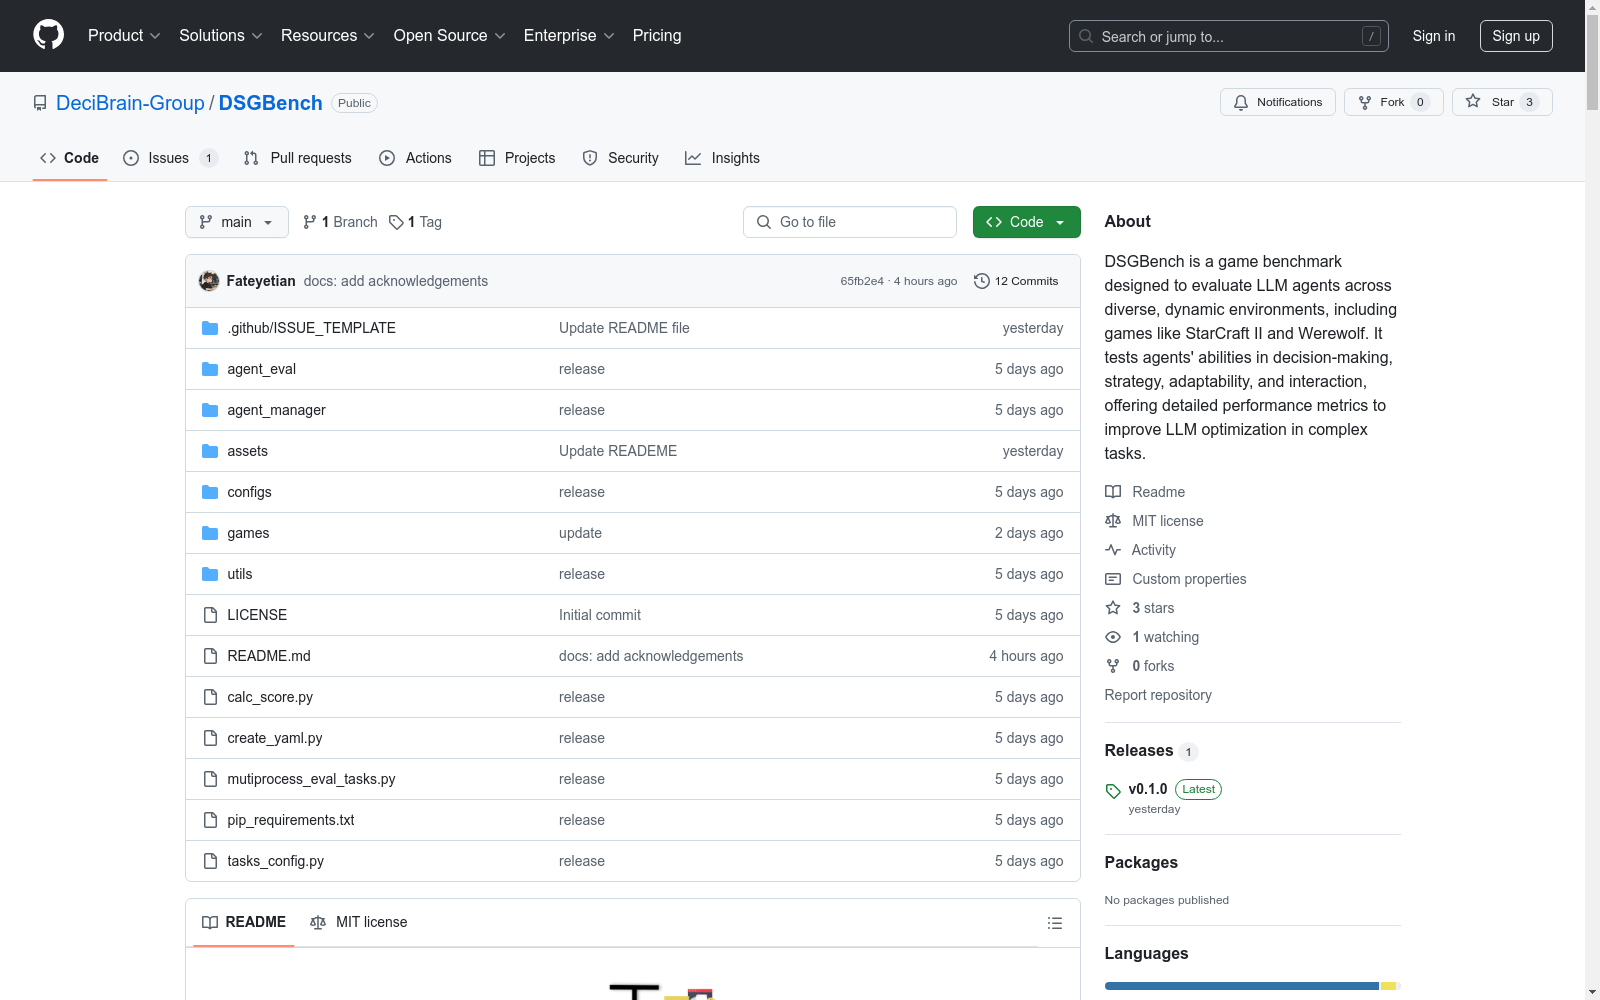Viewport: 1600px width, 1000px height.
Task: Open the v0.1.0 release
Action: click(1148, 789)
